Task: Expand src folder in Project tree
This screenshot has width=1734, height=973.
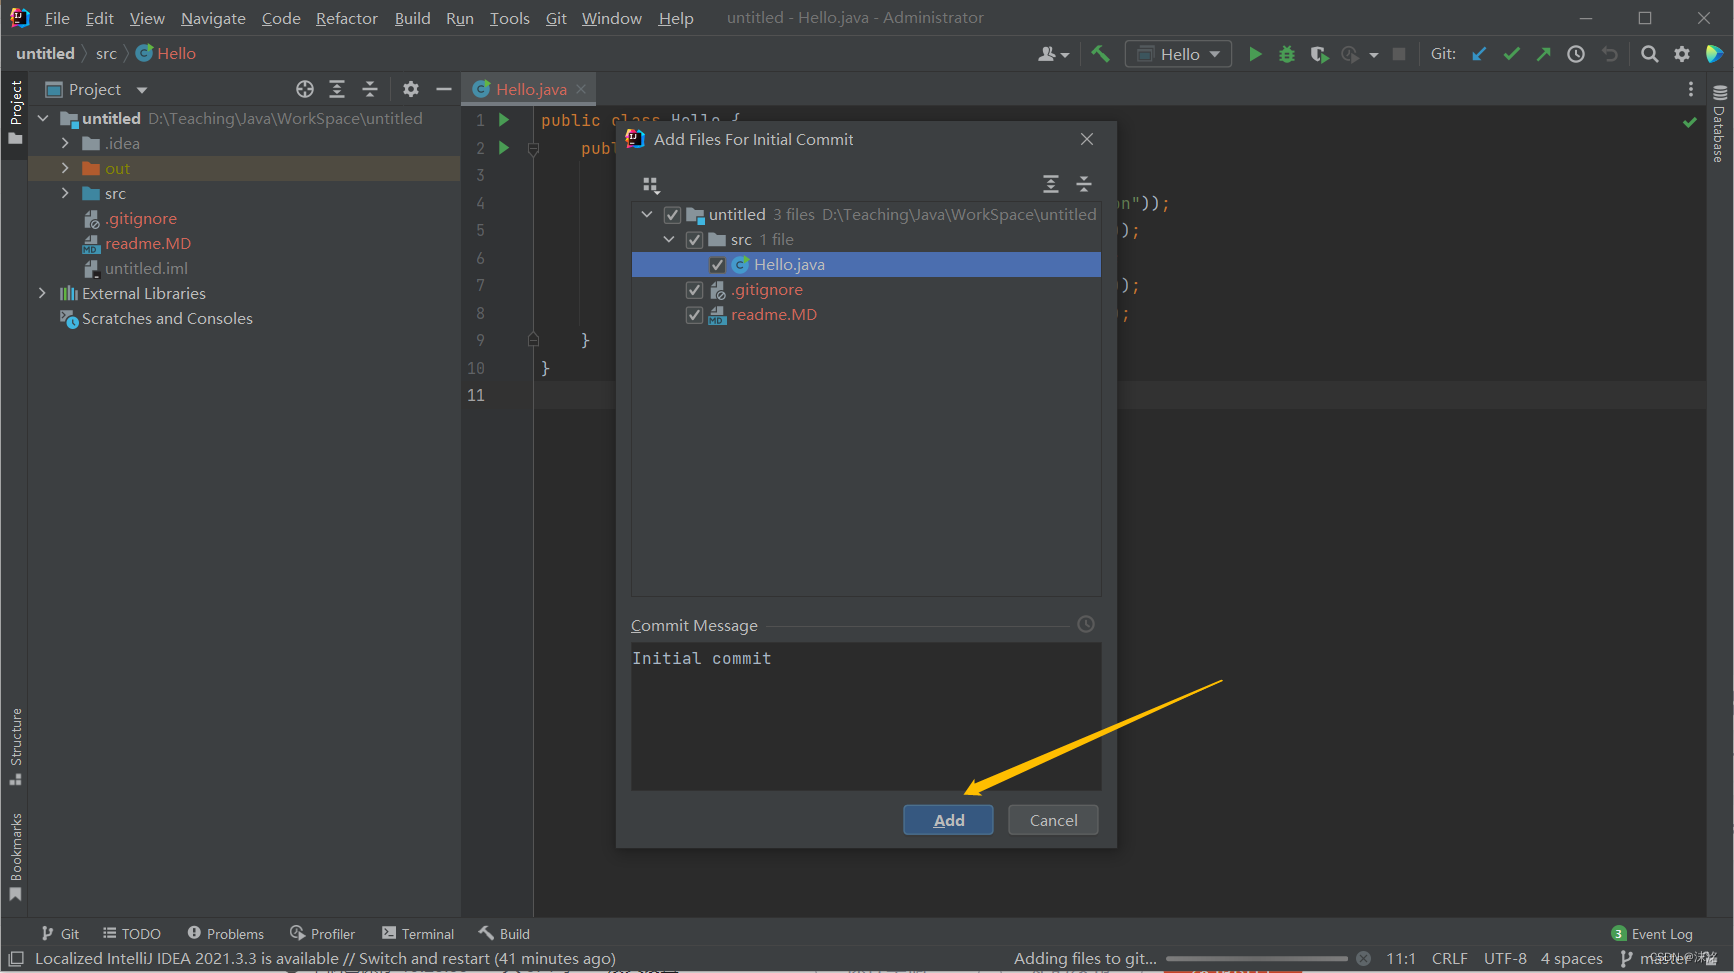Action: pyautogui.click(x=65, y=193)
